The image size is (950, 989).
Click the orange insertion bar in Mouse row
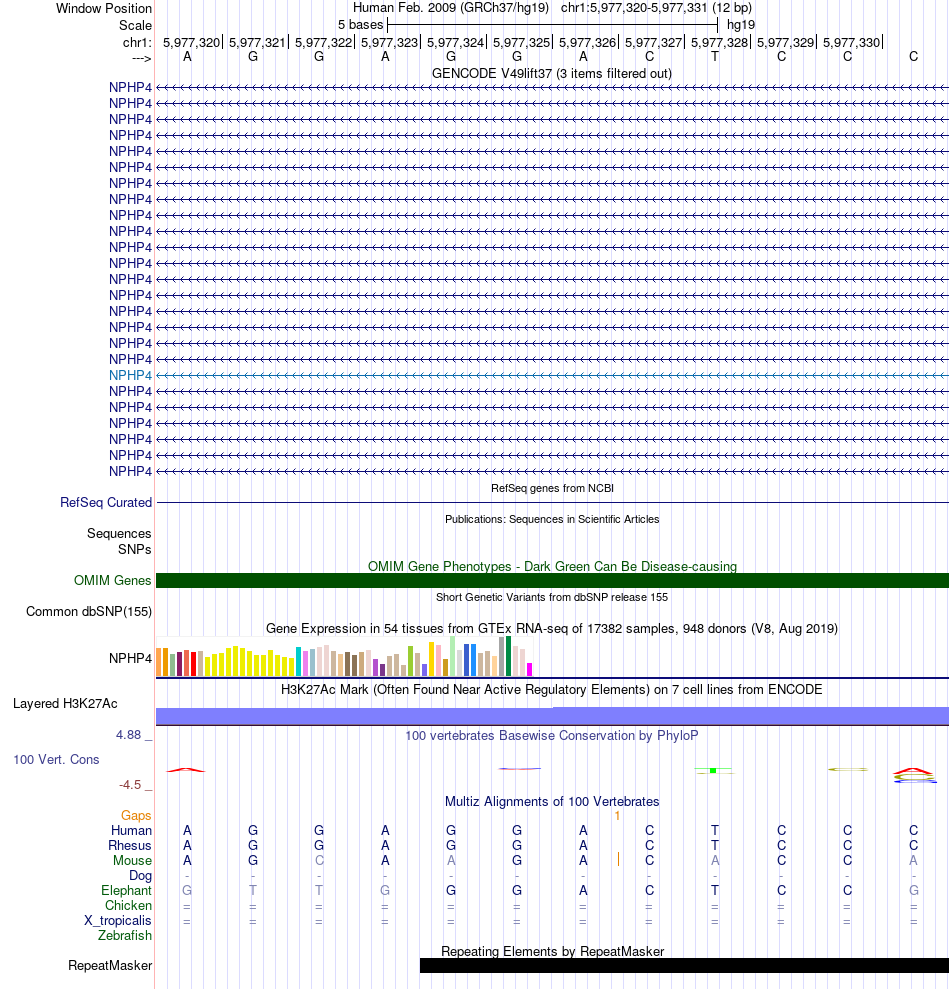[x=618, y=859]
